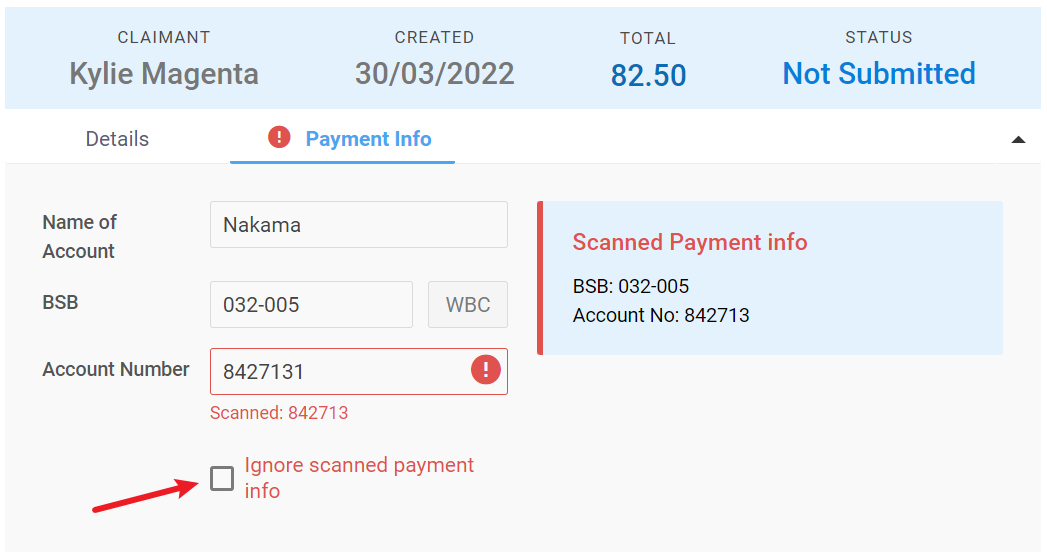This screenshot has height=555, width=1047.
Task: Click the error icon inside Account Number field
Action: click(x=485, y=371)
